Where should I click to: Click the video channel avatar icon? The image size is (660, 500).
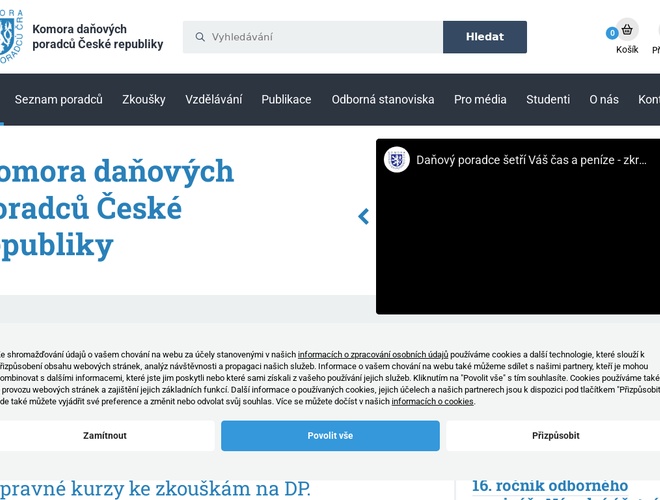[397, 159]
